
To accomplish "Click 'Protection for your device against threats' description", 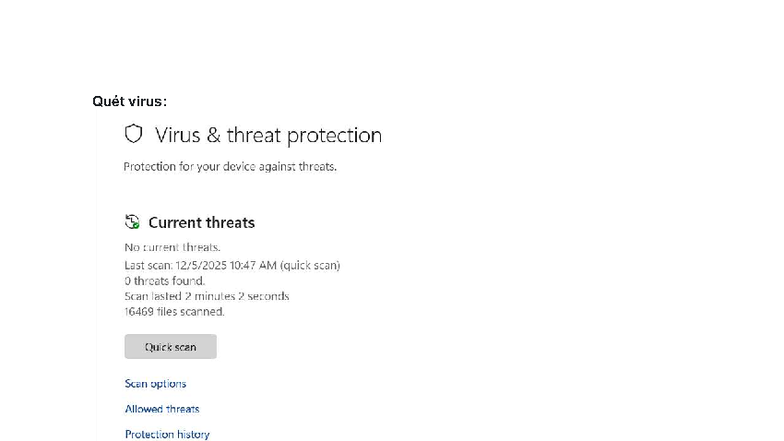I will (230, 167).
